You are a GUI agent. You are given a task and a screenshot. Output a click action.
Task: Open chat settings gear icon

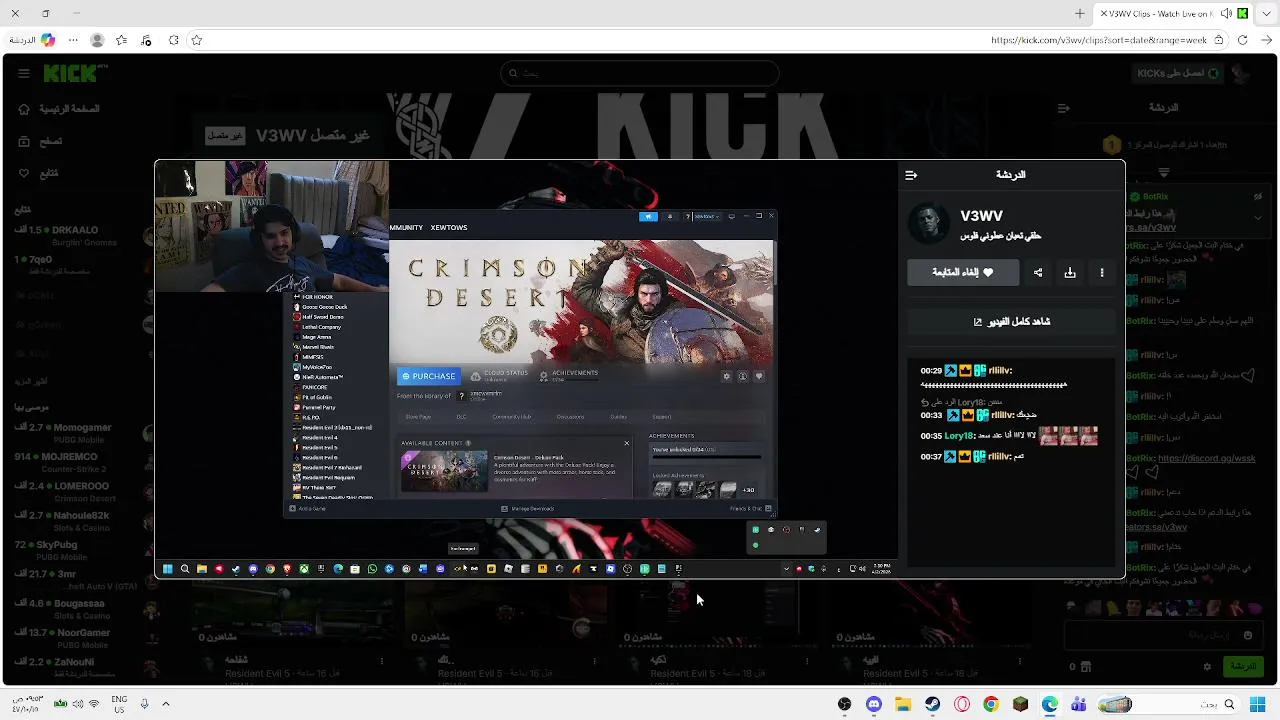click(x=1207, y=667)
